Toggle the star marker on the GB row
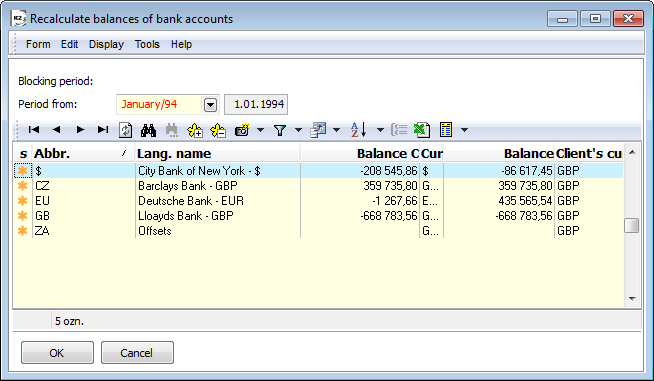This screenshot has height=381, width=654. [x=23, y=216]
